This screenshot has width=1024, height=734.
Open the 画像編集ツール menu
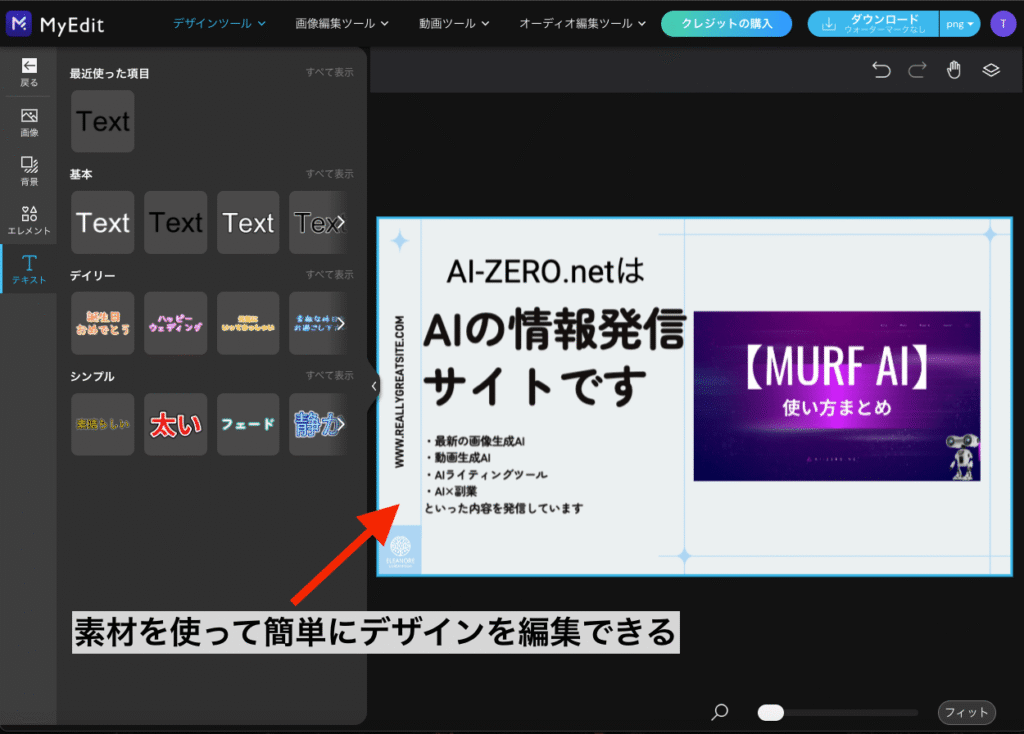click(342, 24)
